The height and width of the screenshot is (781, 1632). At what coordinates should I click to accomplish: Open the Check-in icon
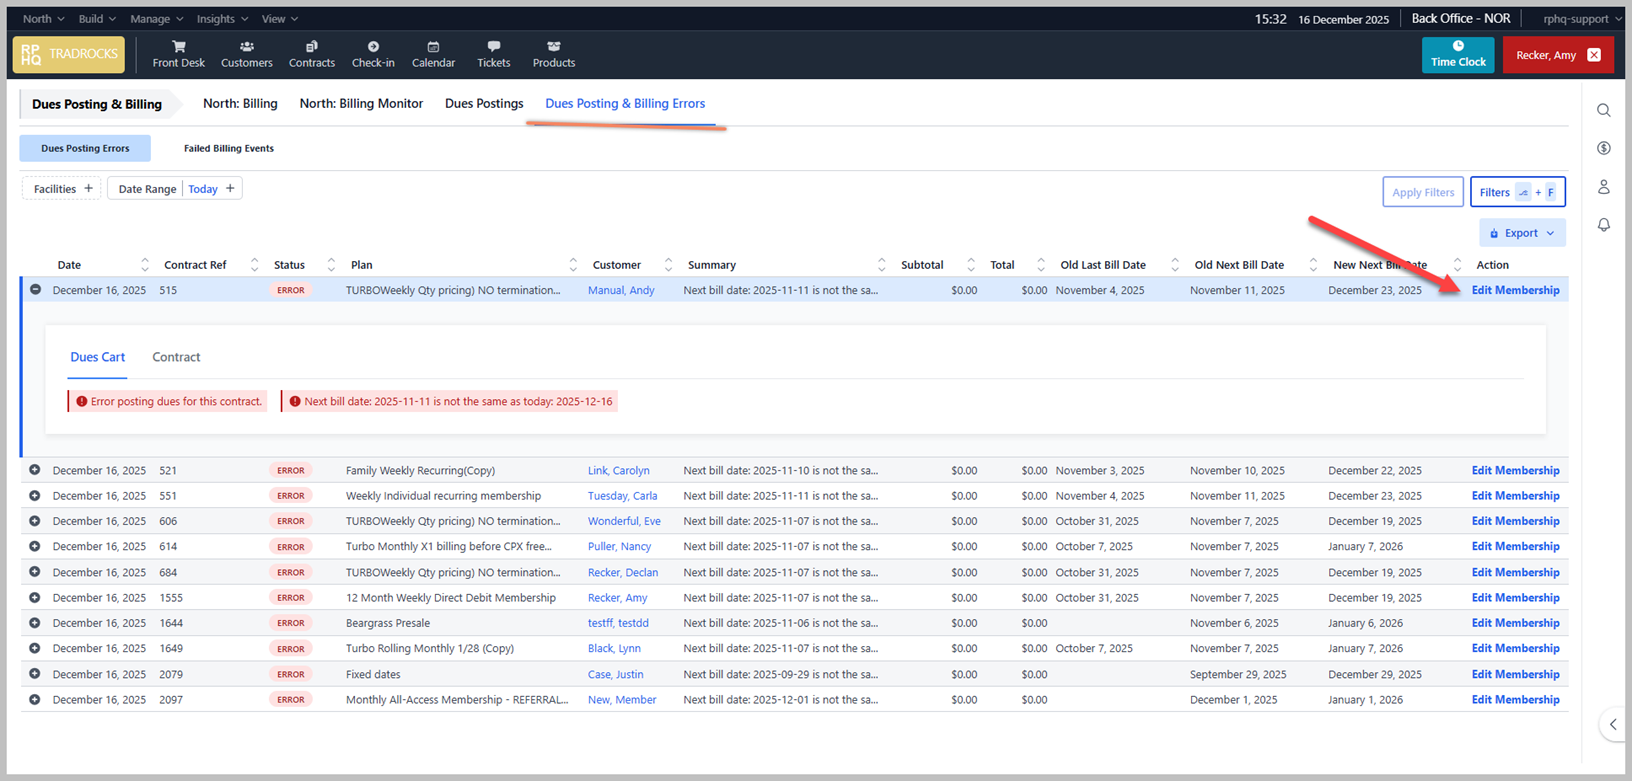pyautogui.click(x=373, y=47)
